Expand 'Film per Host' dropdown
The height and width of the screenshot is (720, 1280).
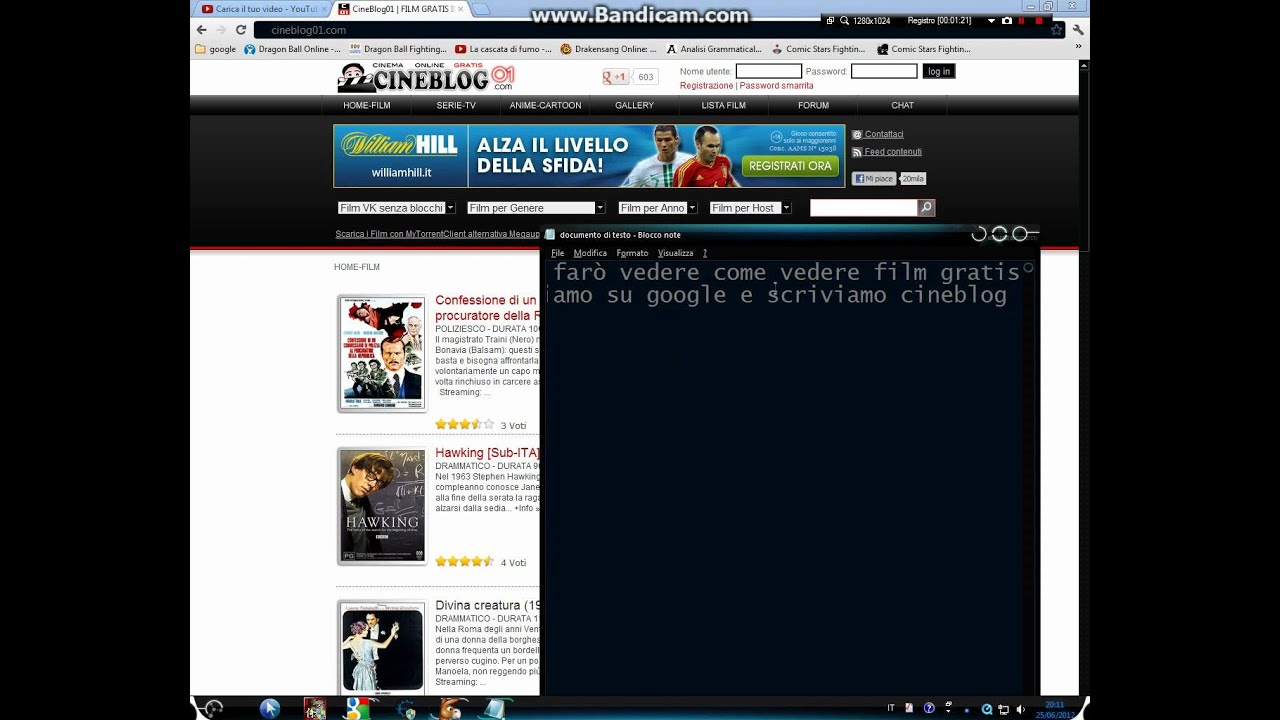(x=750, y=208)
